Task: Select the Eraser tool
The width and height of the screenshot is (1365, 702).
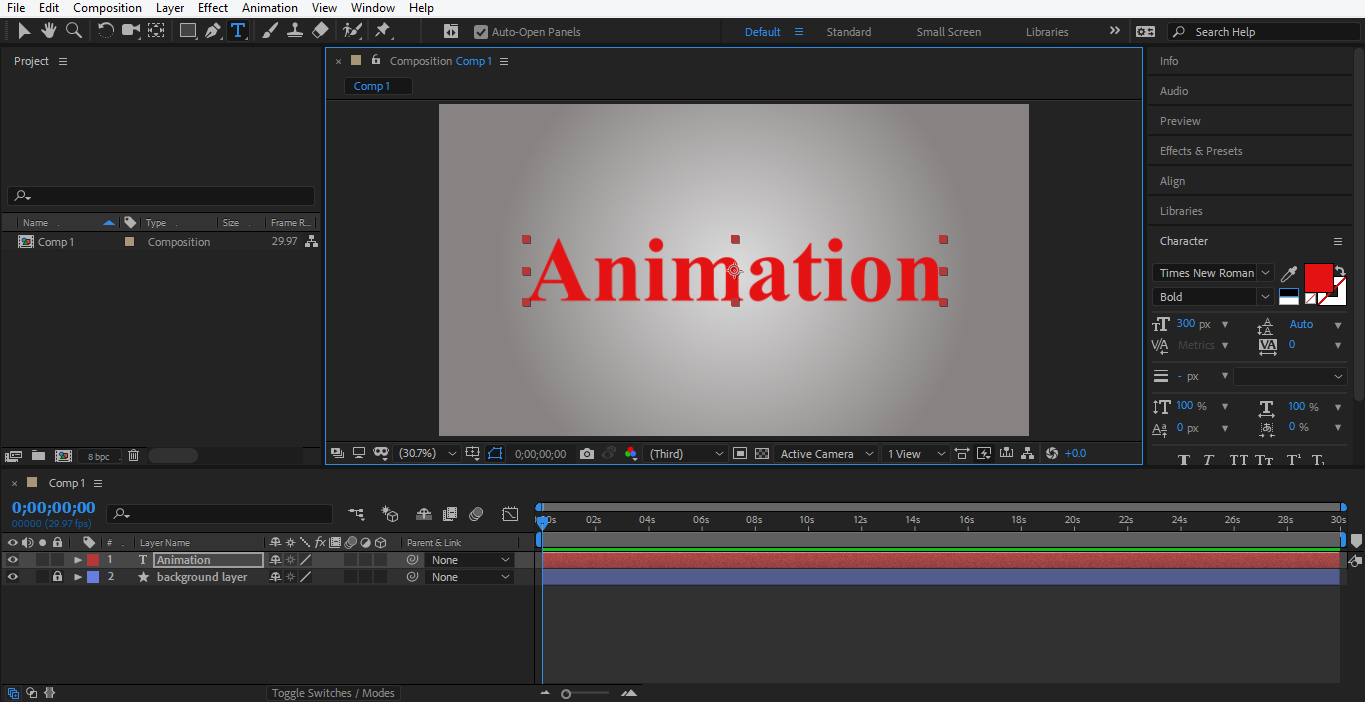Action: pos(320,31)
